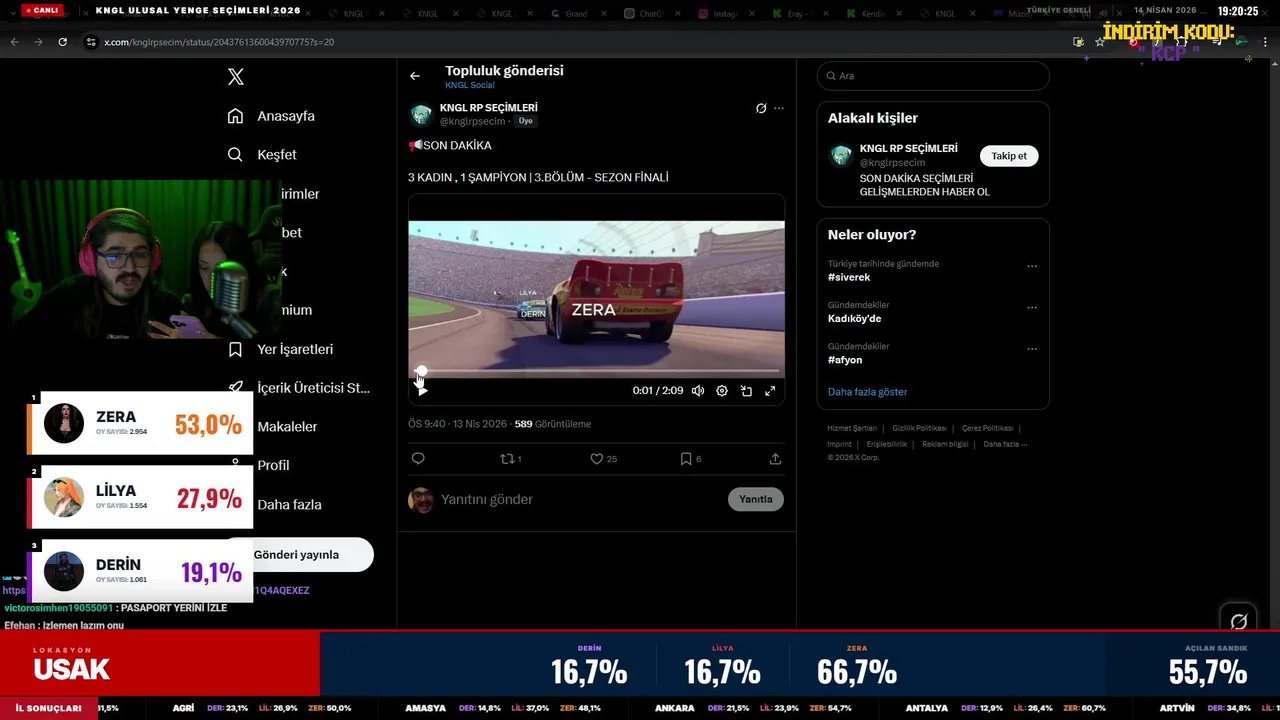Open Keşfet in the sidebar

(262, 155)
